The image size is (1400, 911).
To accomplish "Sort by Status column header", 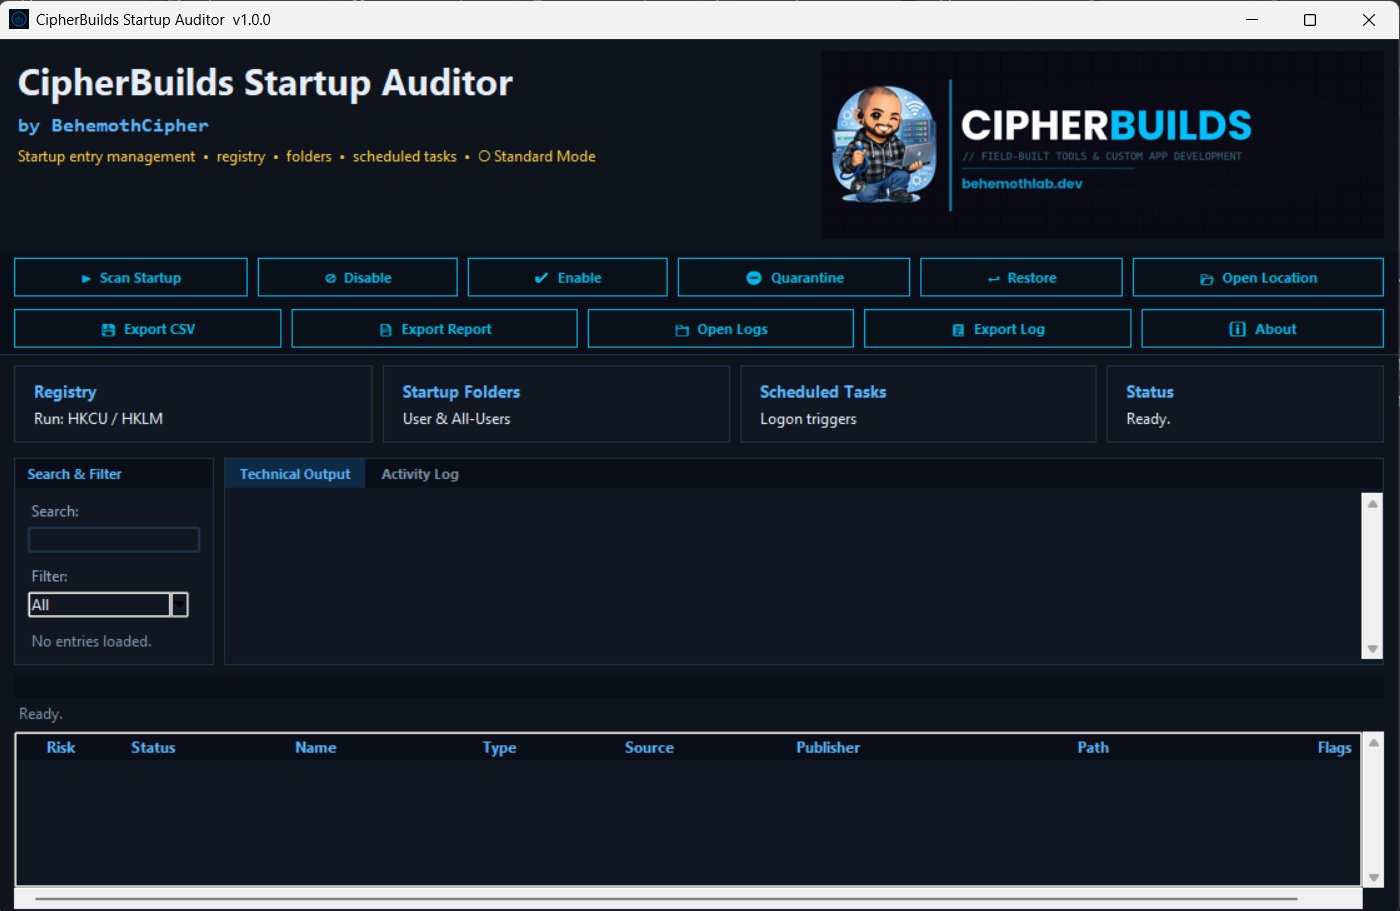I will point(153,747).
